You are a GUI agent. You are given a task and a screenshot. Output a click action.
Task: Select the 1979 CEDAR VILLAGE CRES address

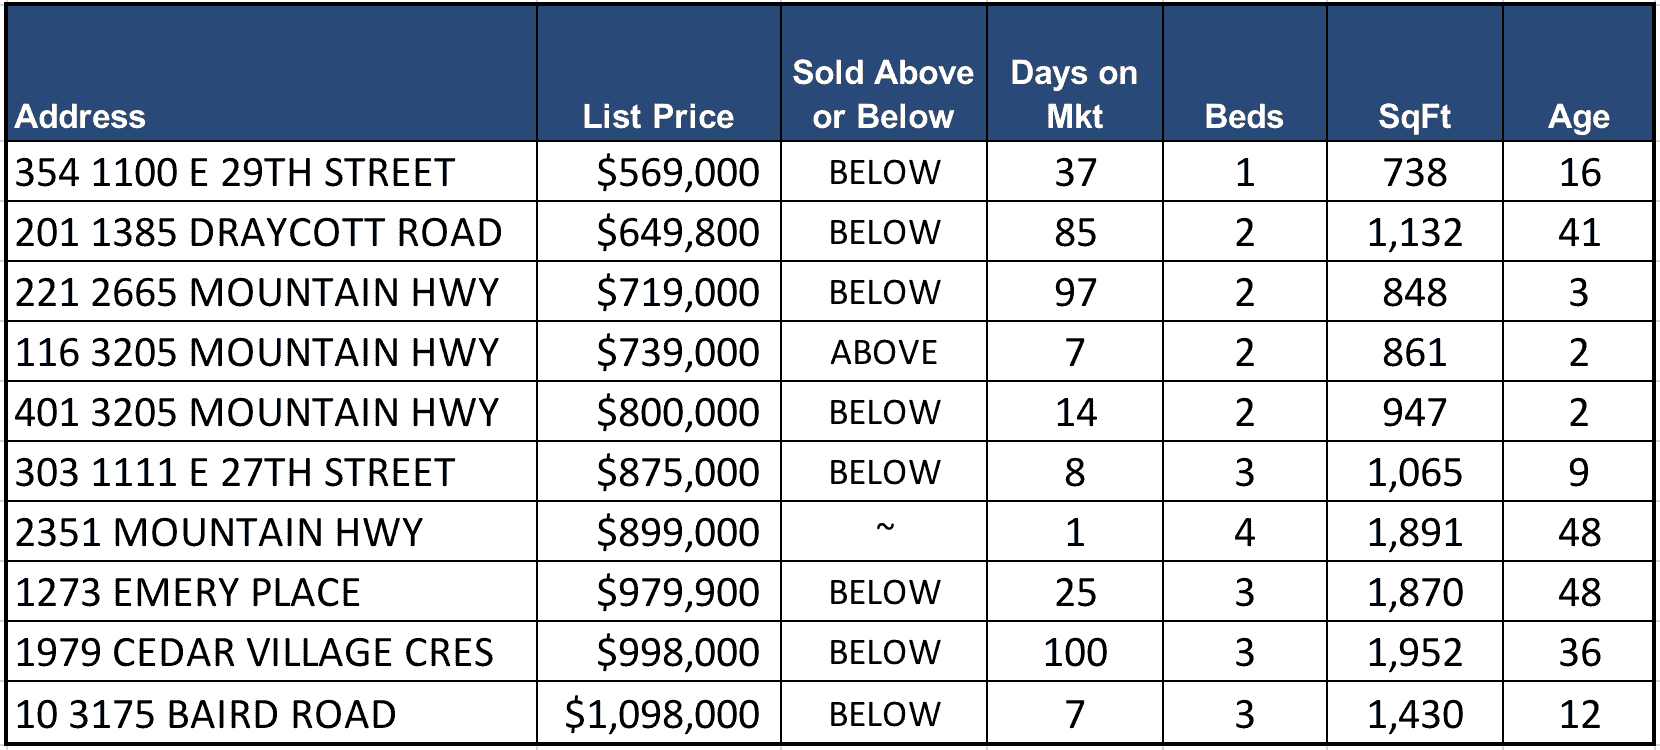pyautogui.click(x=255, y=653)
